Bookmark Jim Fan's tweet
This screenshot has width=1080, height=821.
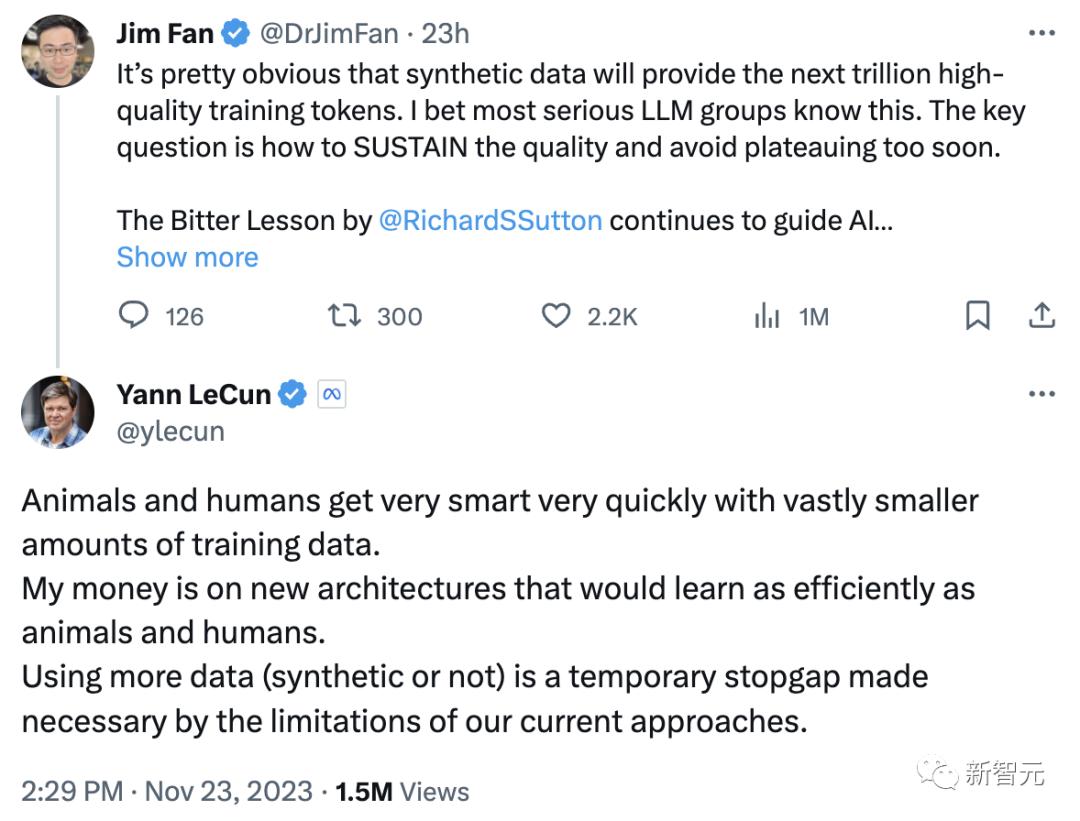point(977,317)
